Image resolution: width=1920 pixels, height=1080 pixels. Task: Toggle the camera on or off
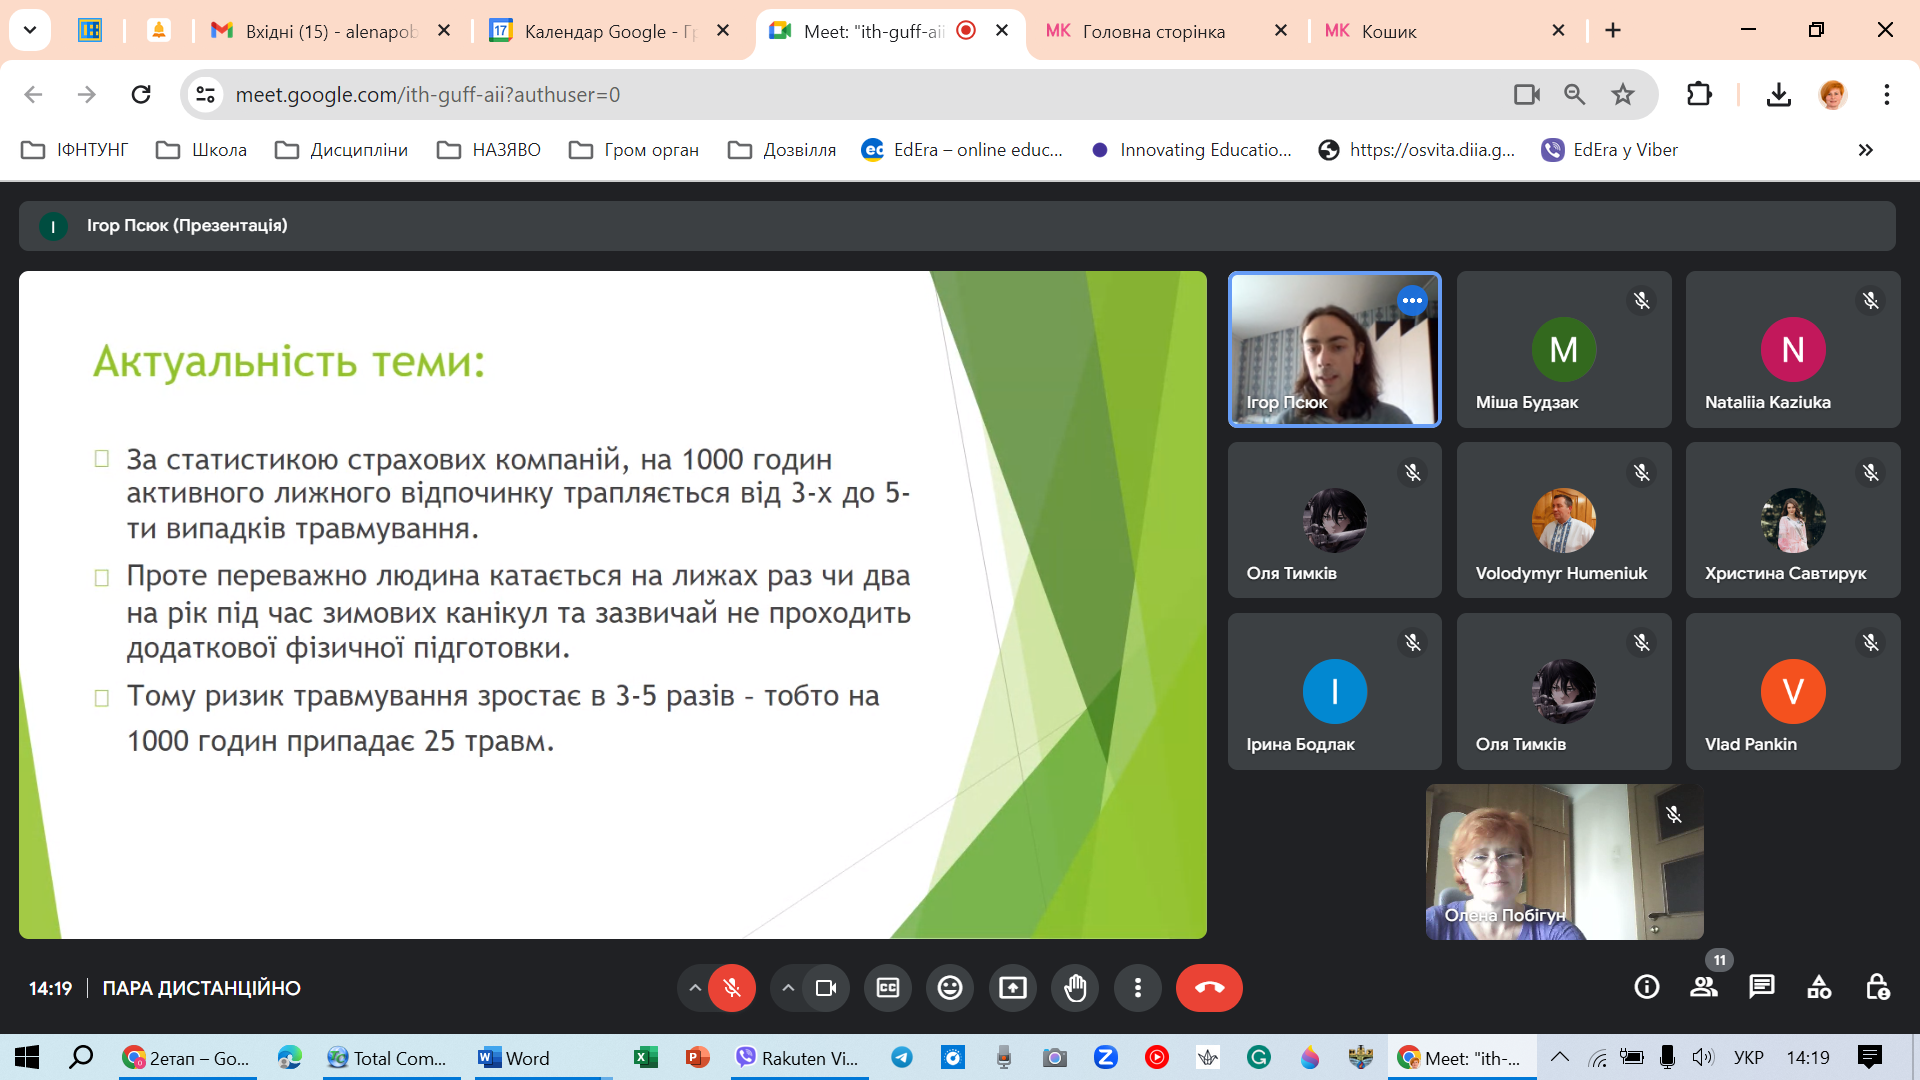(826, 988)
